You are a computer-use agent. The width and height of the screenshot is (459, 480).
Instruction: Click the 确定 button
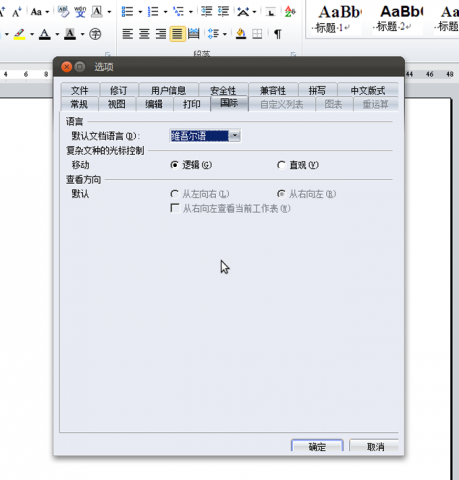tap(317, 446)
